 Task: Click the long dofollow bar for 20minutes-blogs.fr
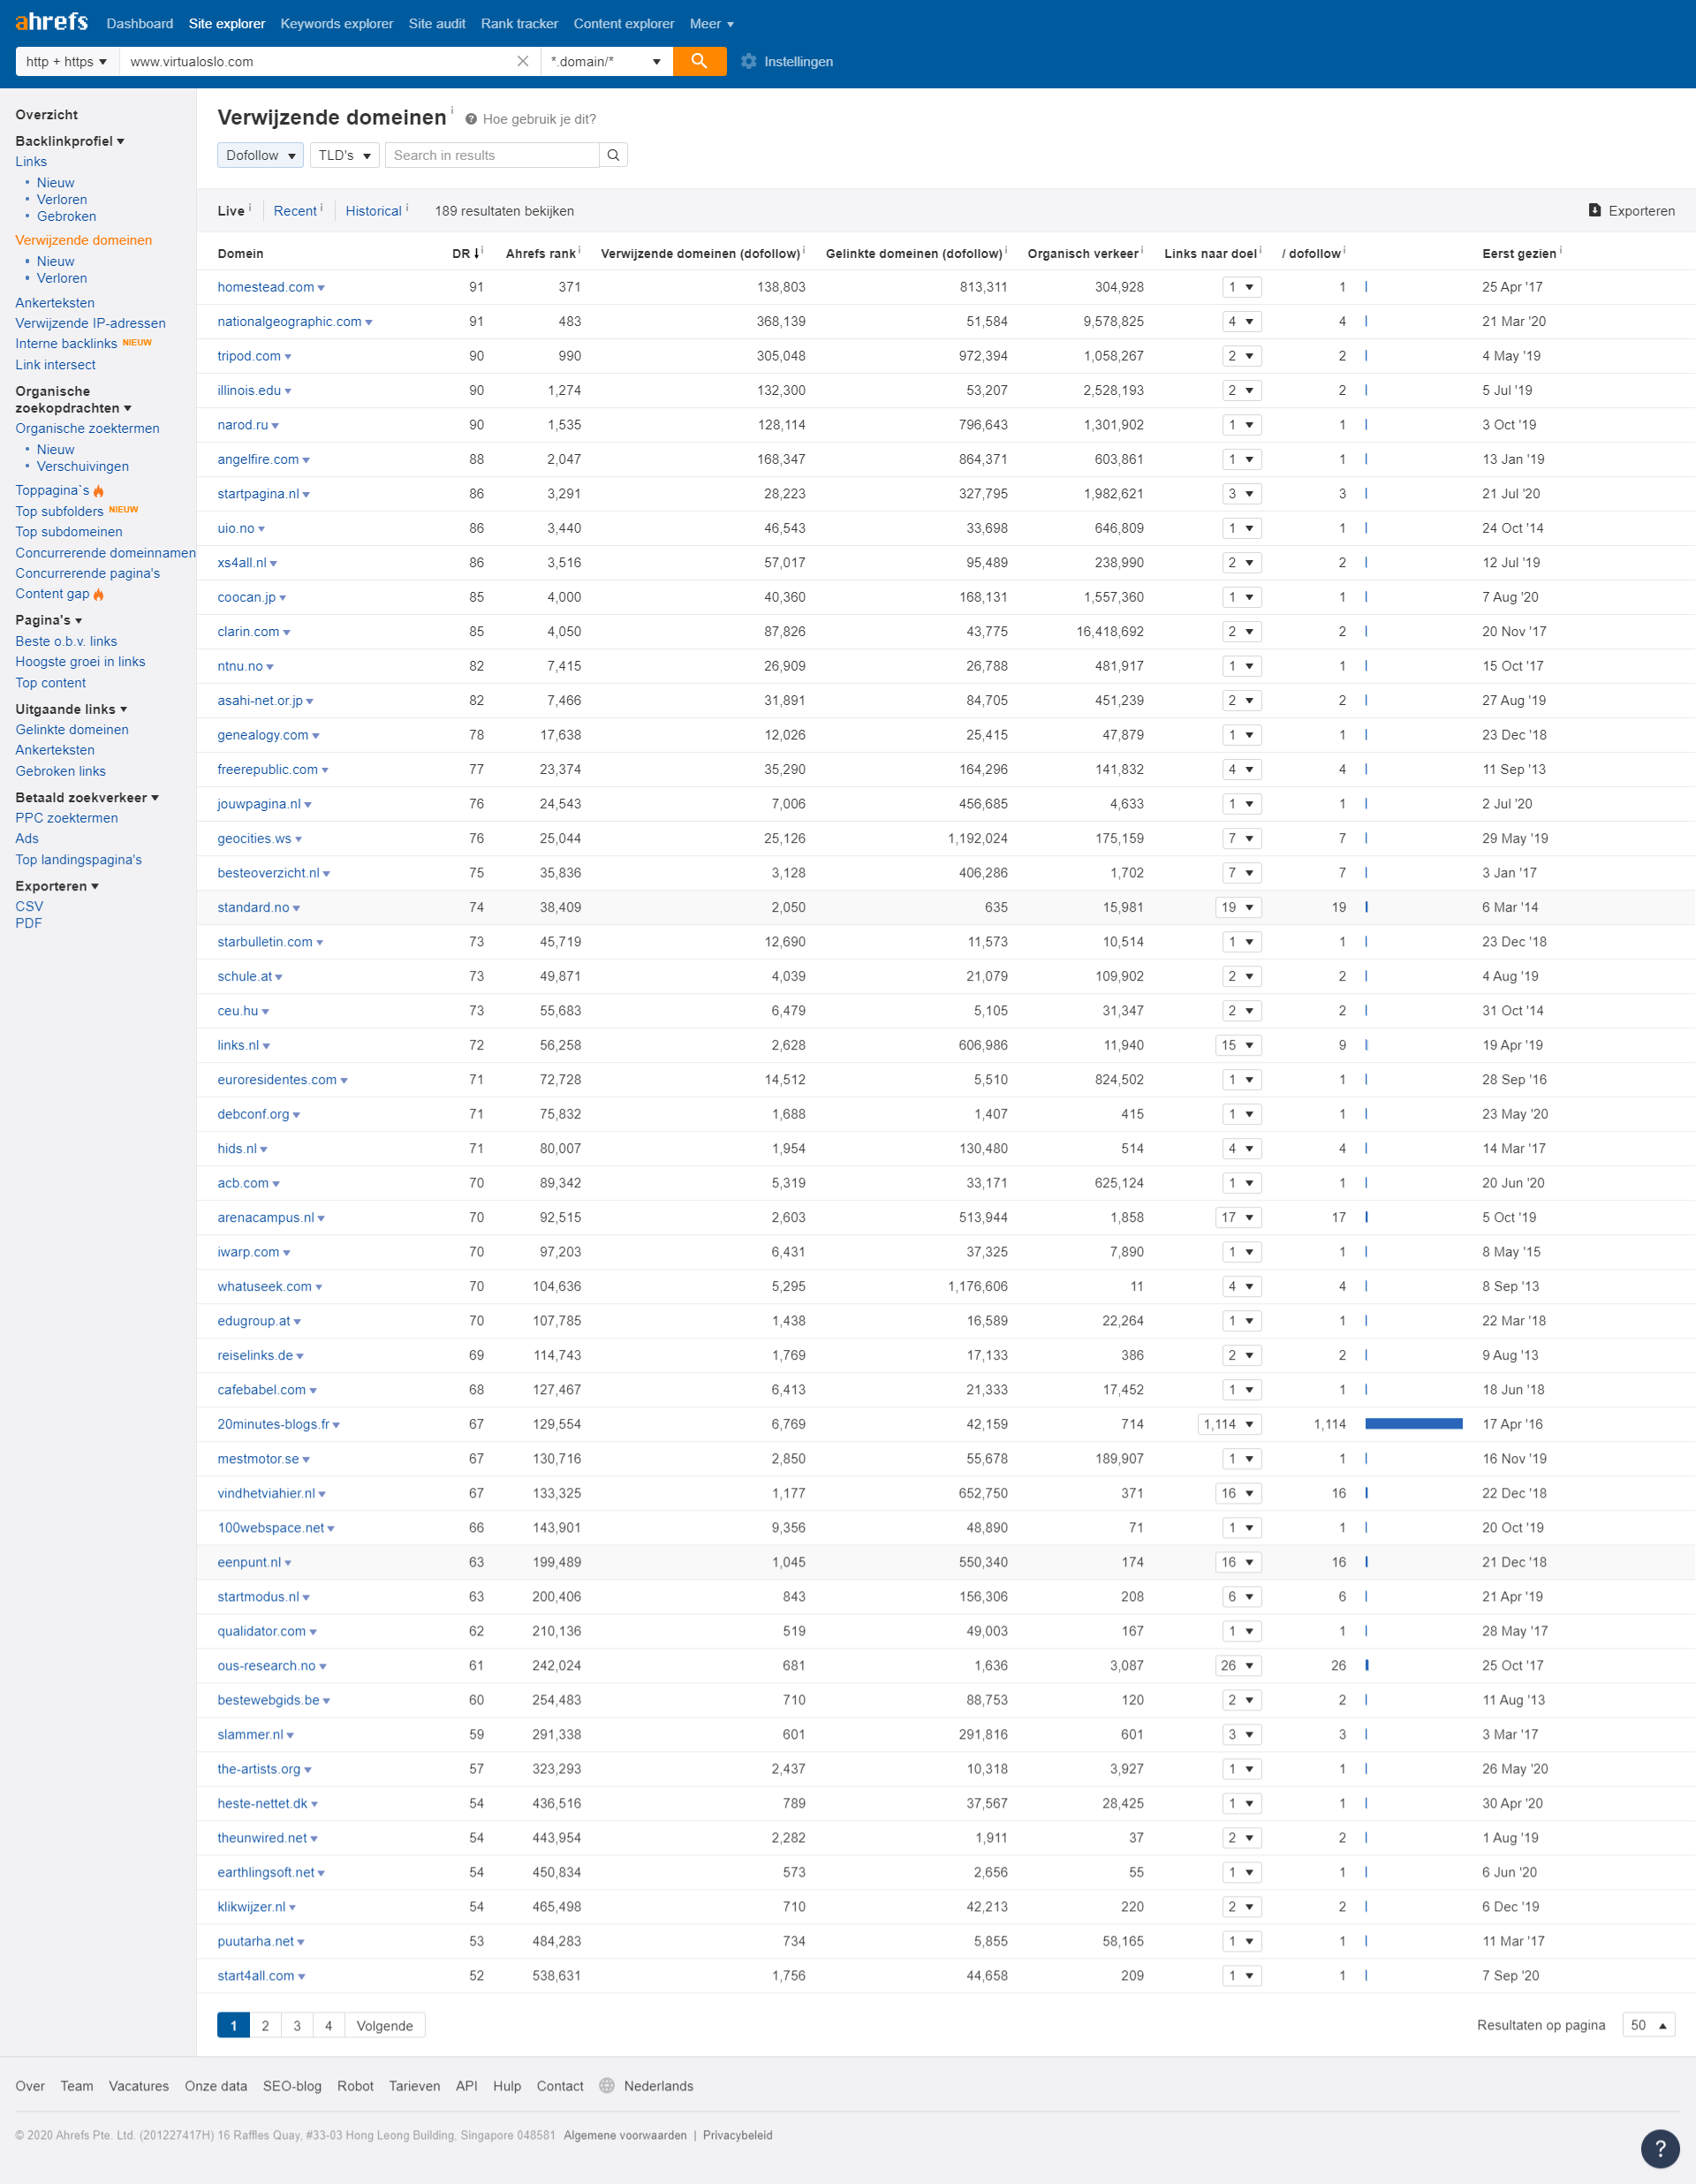(1413, 1424)
